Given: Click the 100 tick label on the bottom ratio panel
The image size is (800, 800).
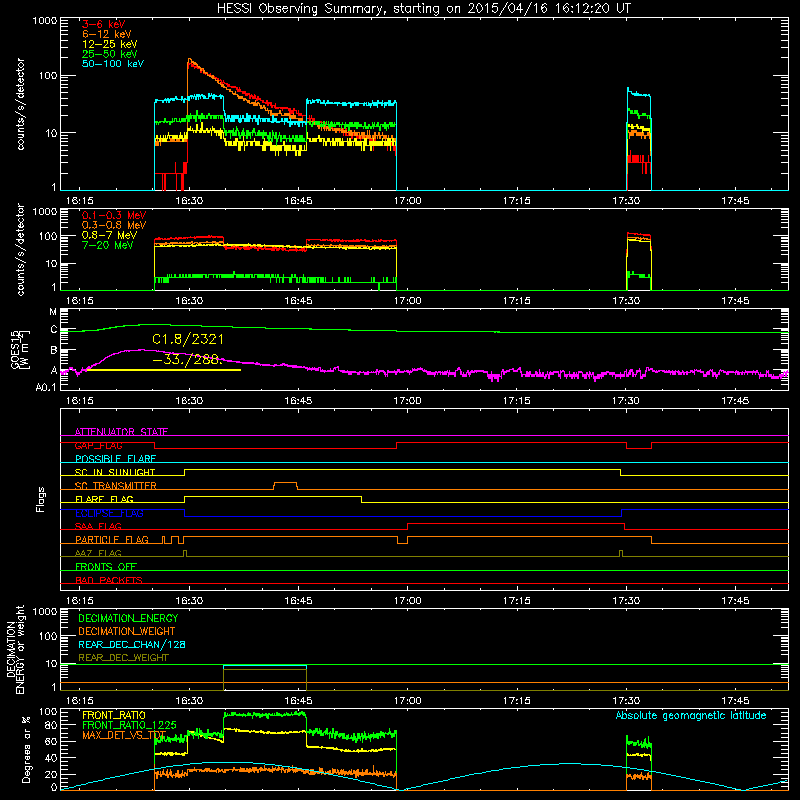Looking at the screenshot, I should click(x=48, y=711).
